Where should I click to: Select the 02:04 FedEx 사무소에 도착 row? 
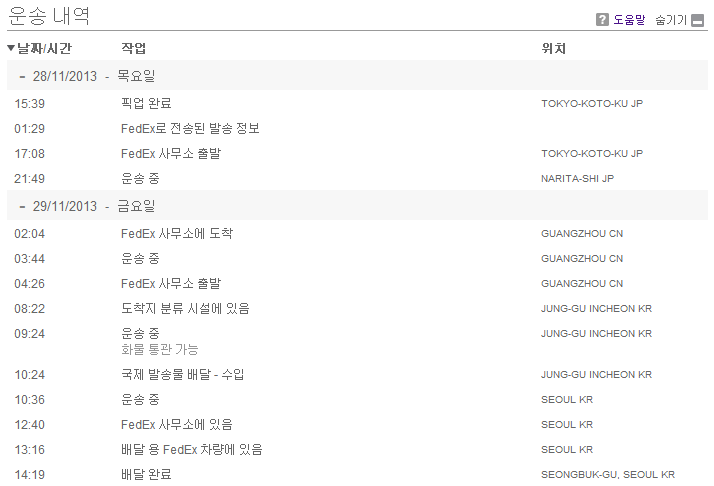click(x=357, y=234)
